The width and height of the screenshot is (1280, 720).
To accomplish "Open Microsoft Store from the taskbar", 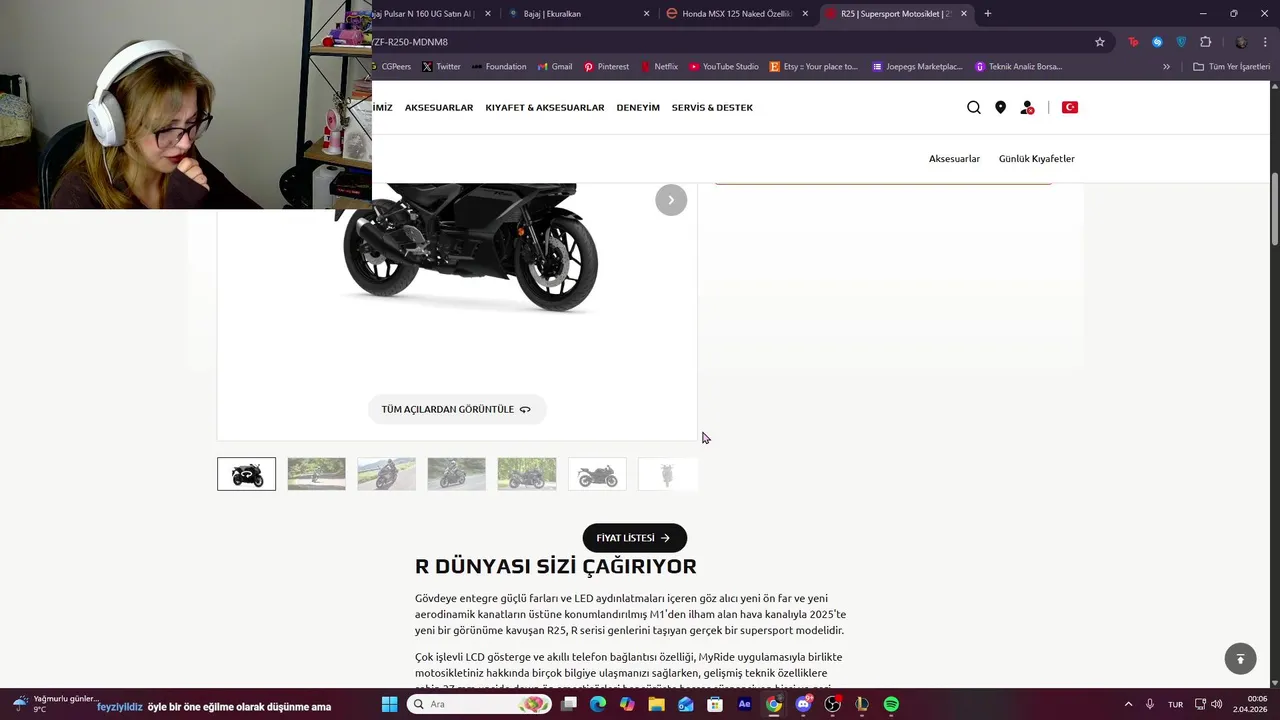I will click(x=715, y=704).
